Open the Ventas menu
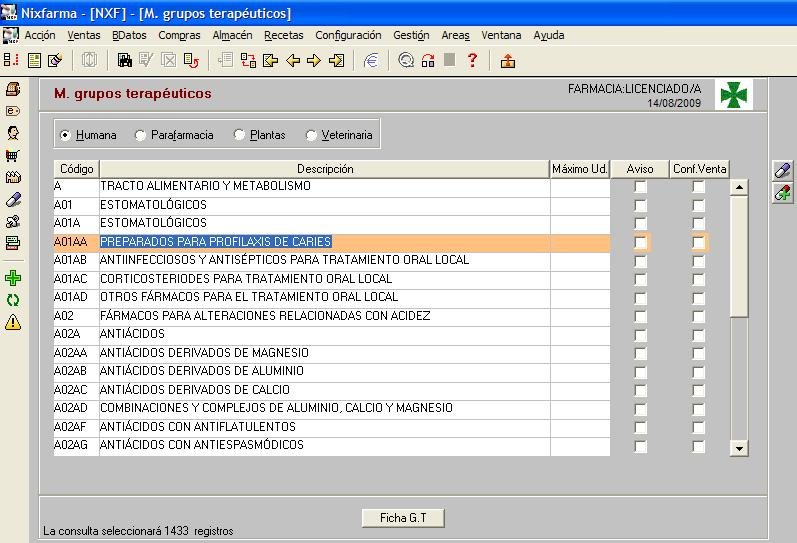This screenshot has height=543, width=797. pyautogui.click(x=84, y=35)
